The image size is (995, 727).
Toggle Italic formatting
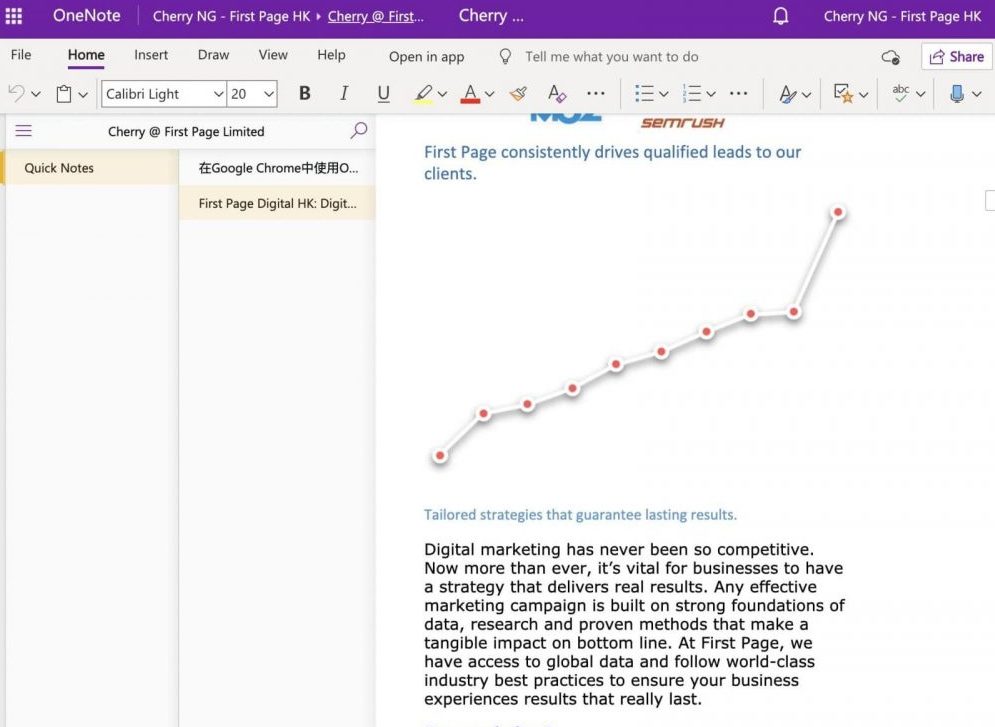[x=344, y=93]
